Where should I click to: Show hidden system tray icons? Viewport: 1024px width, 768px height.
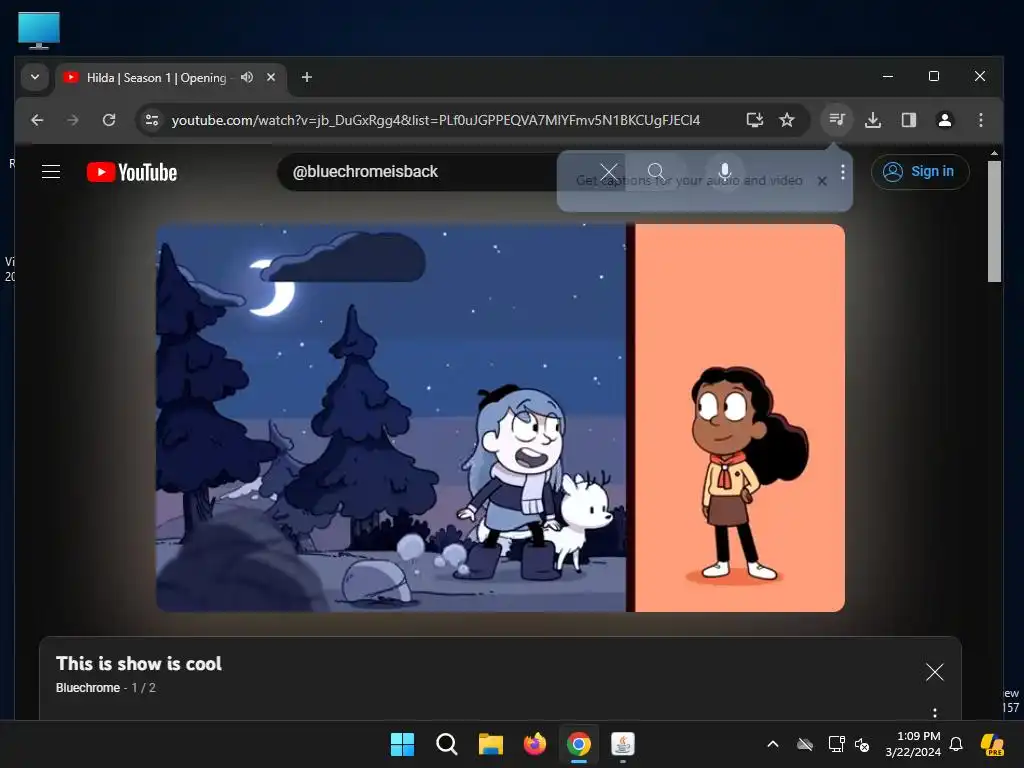[x=773, y=744]
